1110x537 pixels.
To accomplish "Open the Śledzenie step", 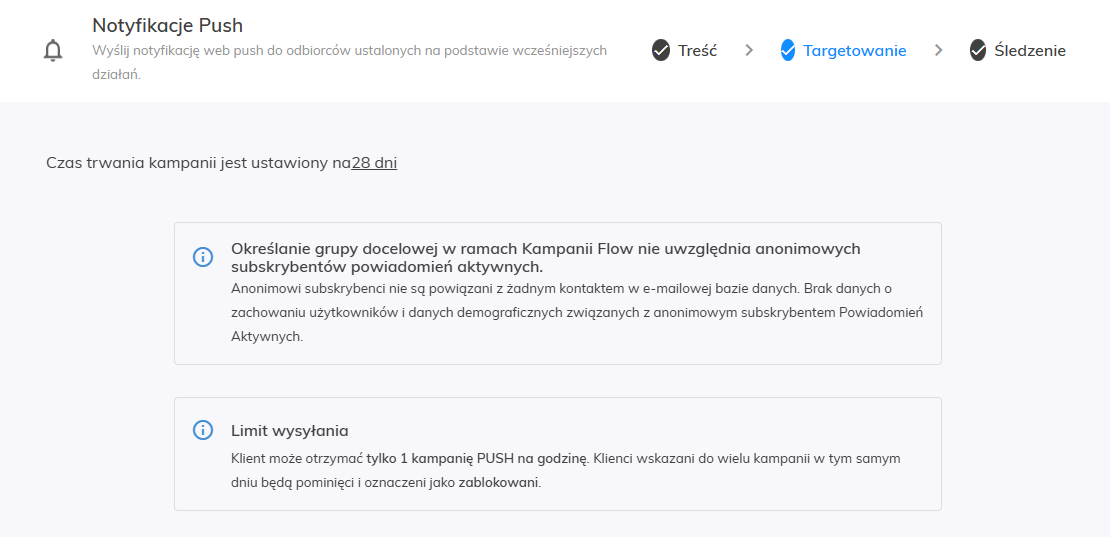I will tap(1030, 51).
